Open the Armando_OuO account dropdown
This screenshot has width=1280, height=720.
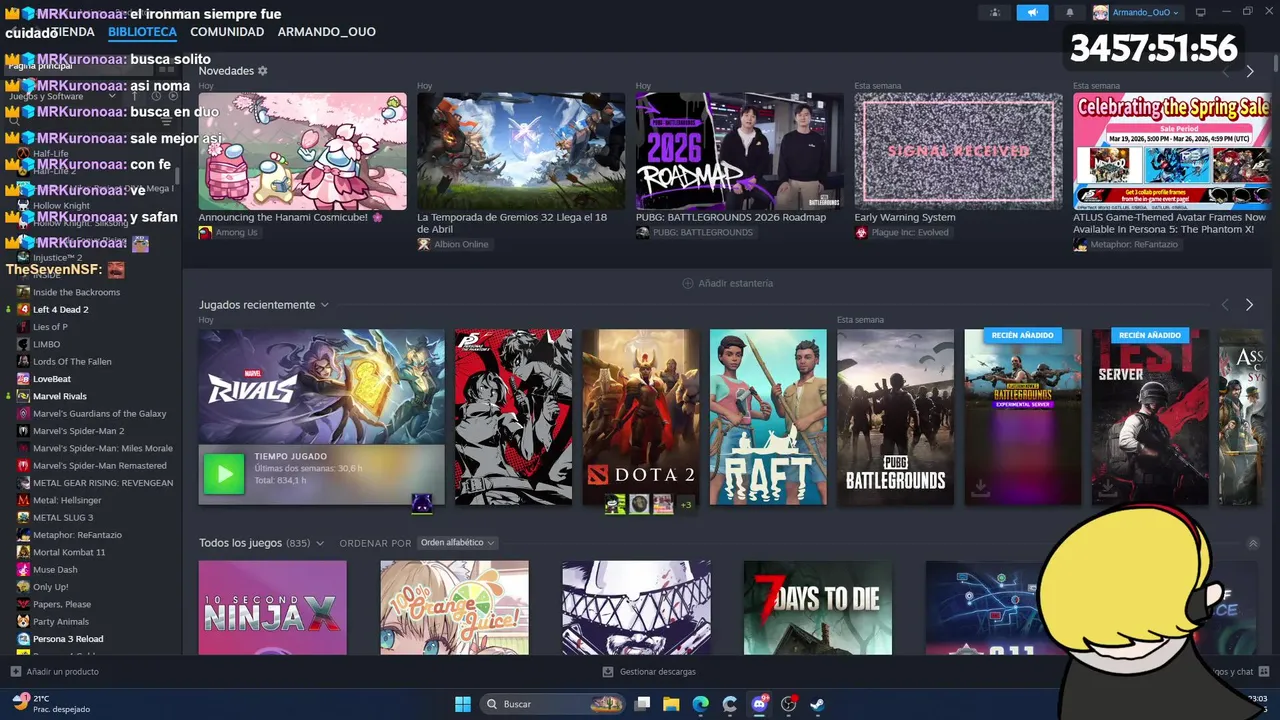(1136, 12)
